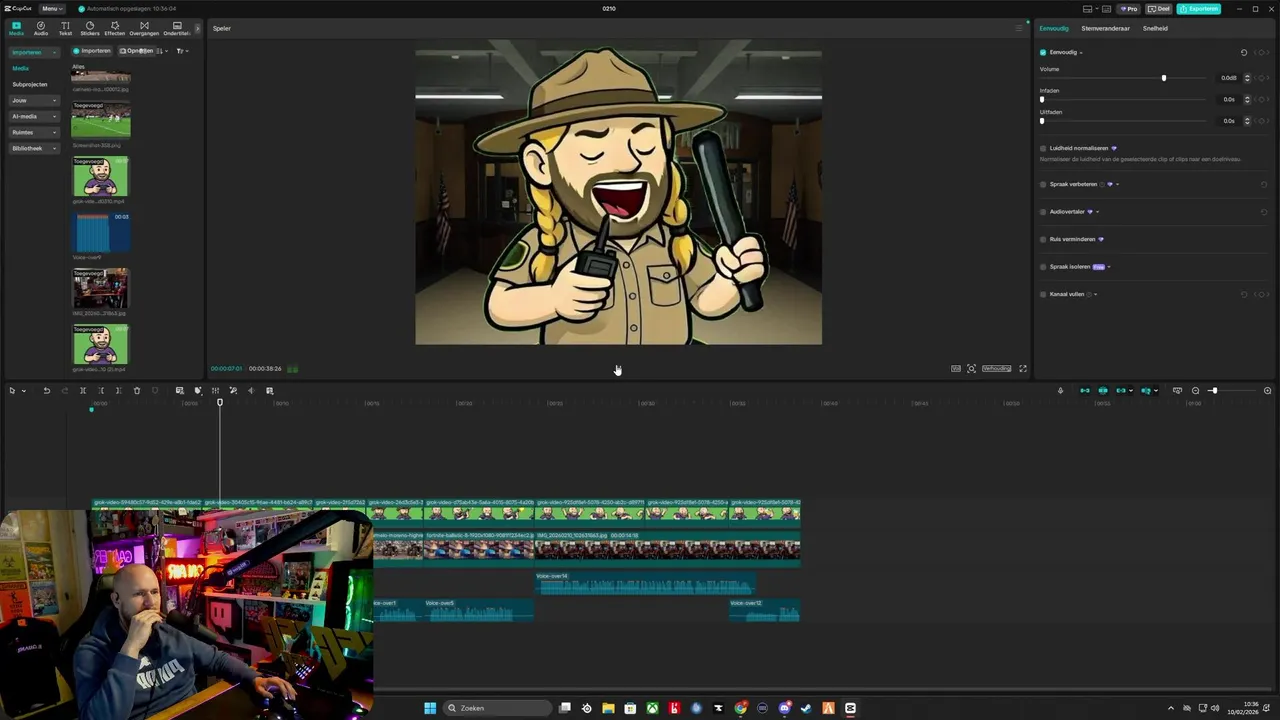Enable Spraak verbeteren checkbox
Screen dimensions: 1280x720
[1043, 184]
